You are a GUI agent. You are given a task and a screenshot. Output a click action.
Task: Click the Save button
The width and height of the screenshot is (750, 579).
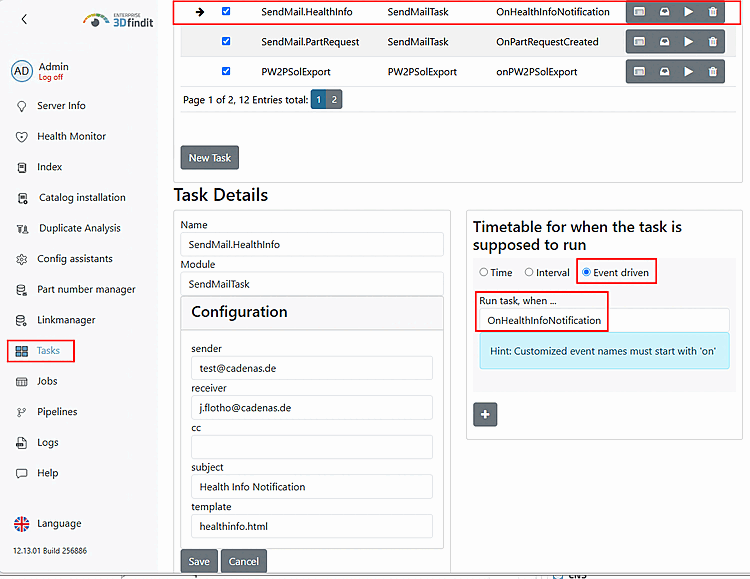point(199,561)
